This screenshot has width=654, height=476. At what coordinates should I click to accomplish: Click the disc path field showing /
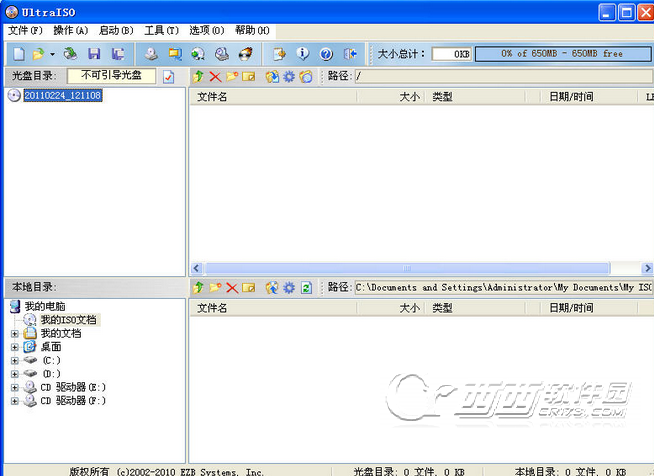click(x=503, y=76)
